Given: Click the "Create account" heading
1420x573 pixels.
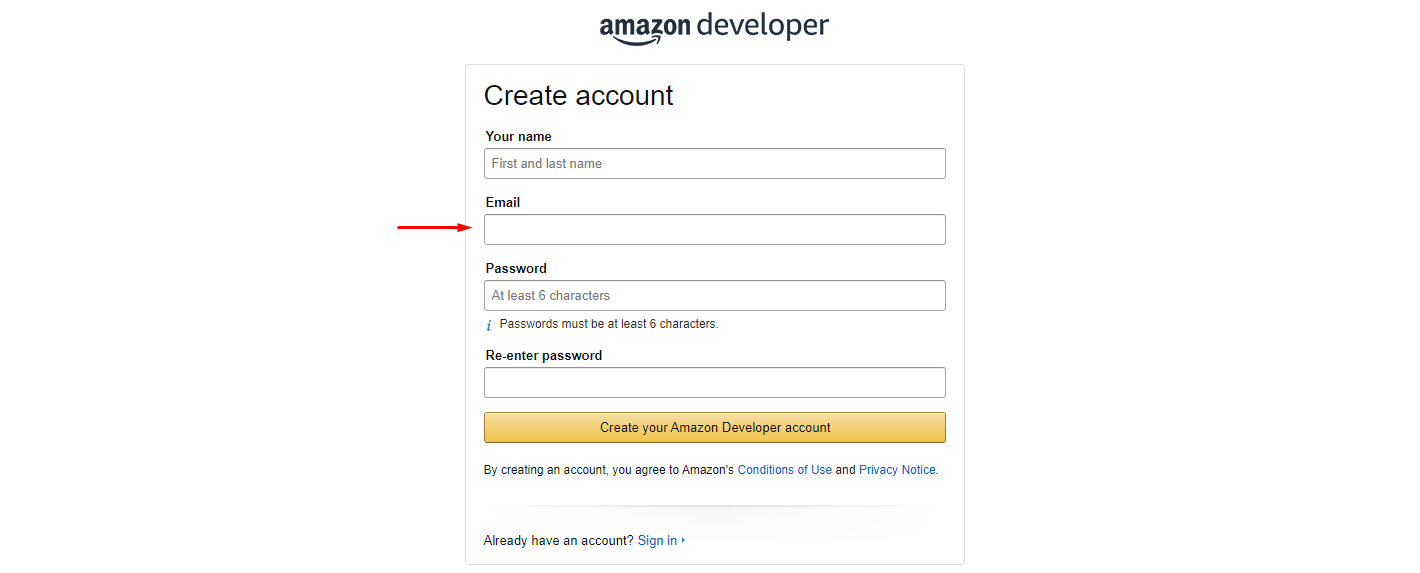Looking at the screenshot, I should point(578,96).
